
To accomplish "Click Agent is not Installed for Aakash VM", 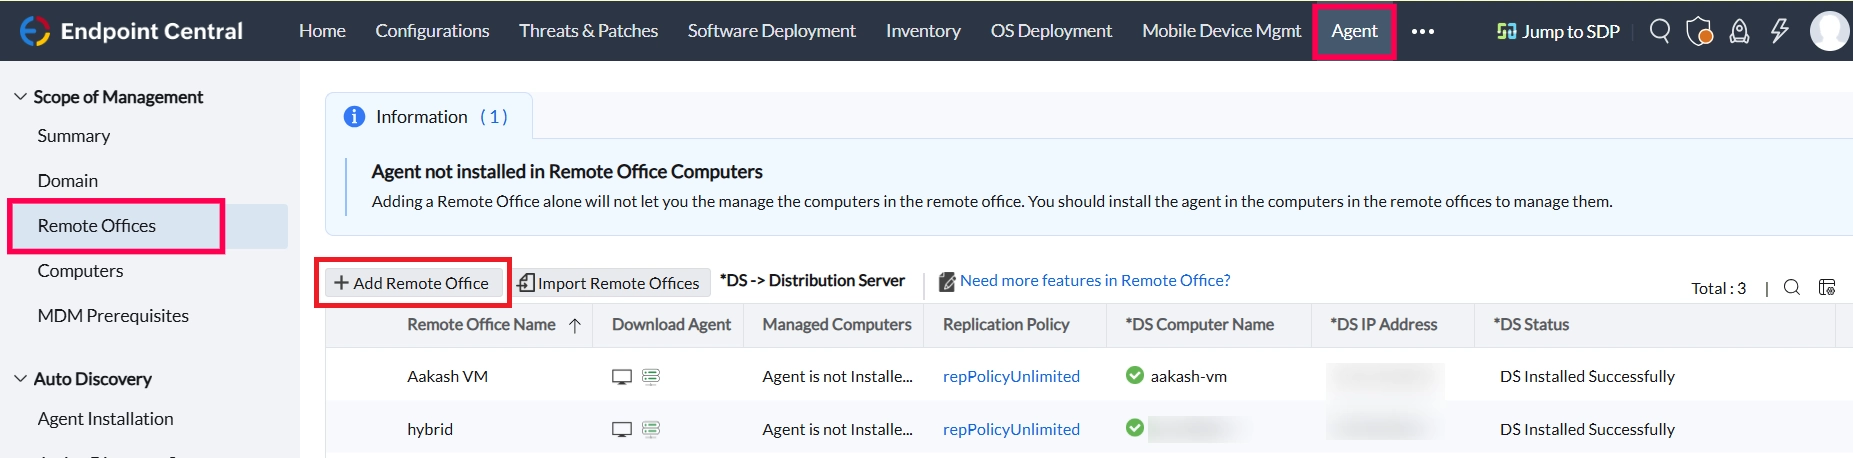I will 837,377.
